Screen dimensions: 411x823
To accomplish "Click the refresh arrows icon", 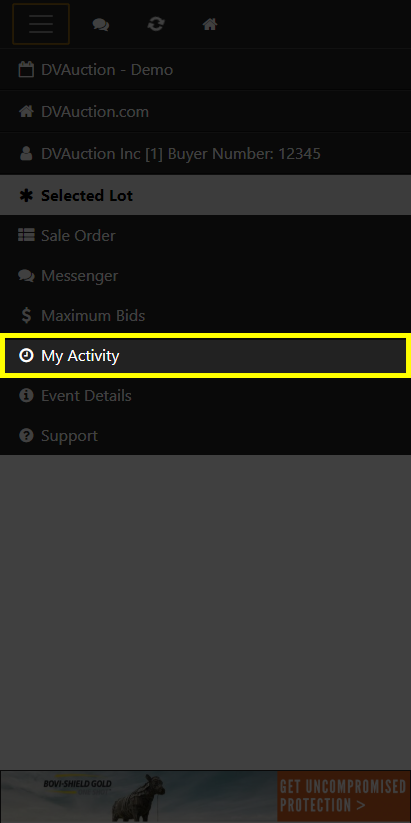I will [156, 24].
